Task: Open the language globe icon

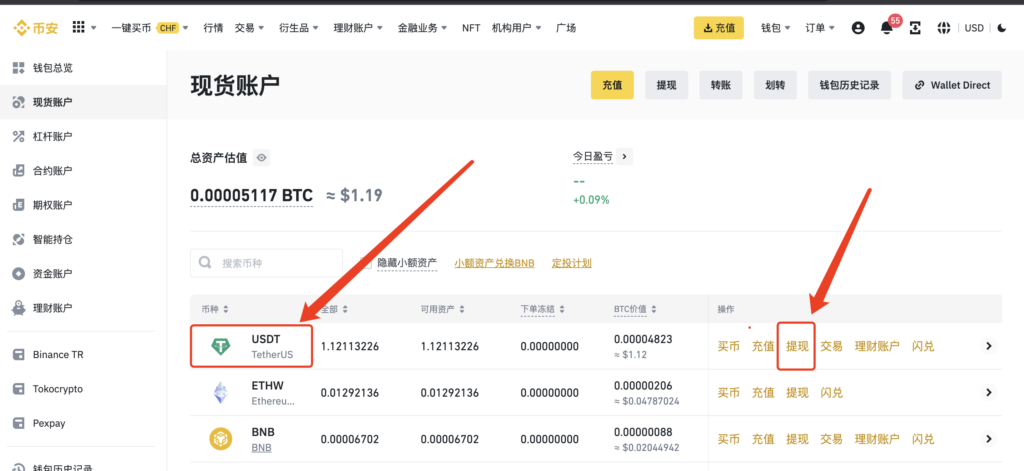Action: pos(943,28)
